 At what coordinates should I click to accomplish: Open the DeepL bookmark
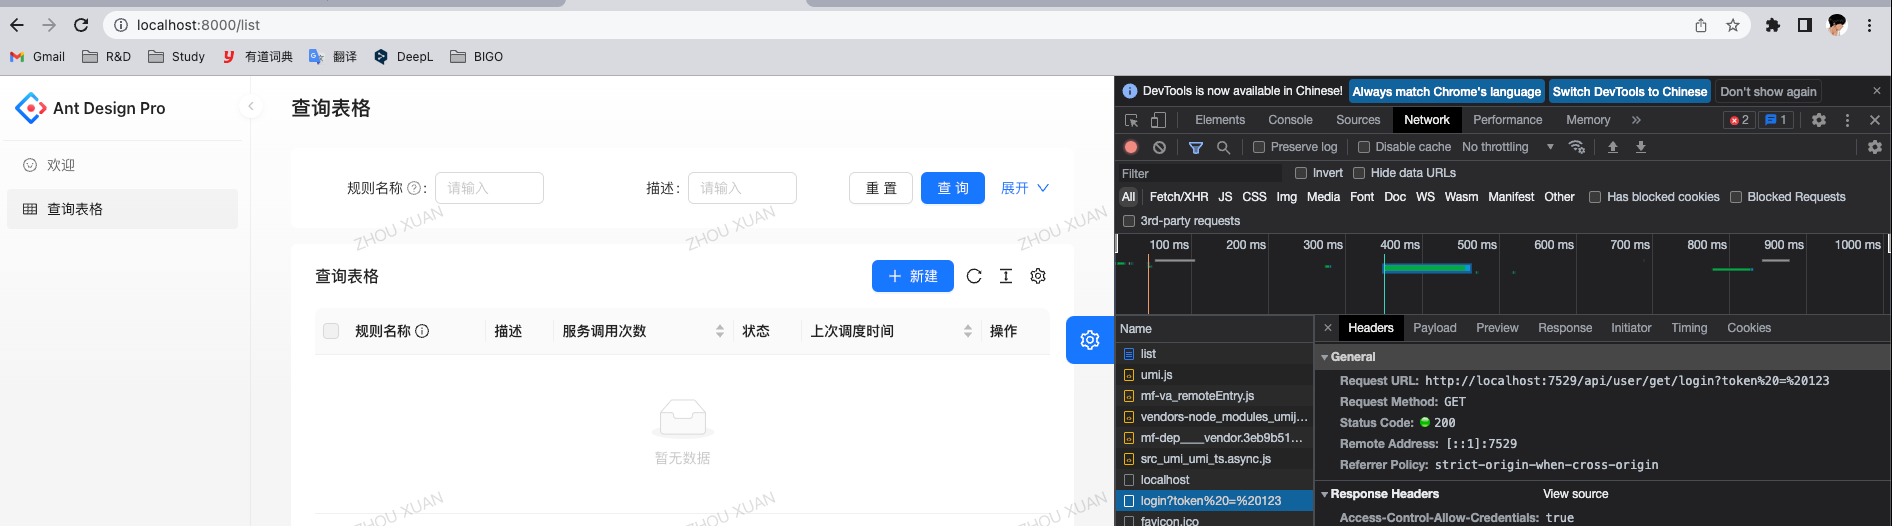click(403, 57)
